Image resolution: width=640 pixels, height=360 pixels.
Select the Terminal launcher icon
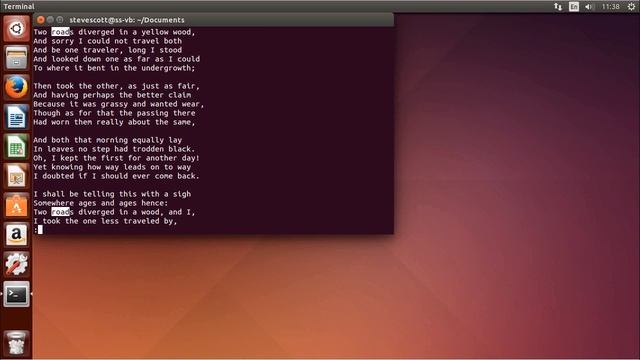pos(16,294)
